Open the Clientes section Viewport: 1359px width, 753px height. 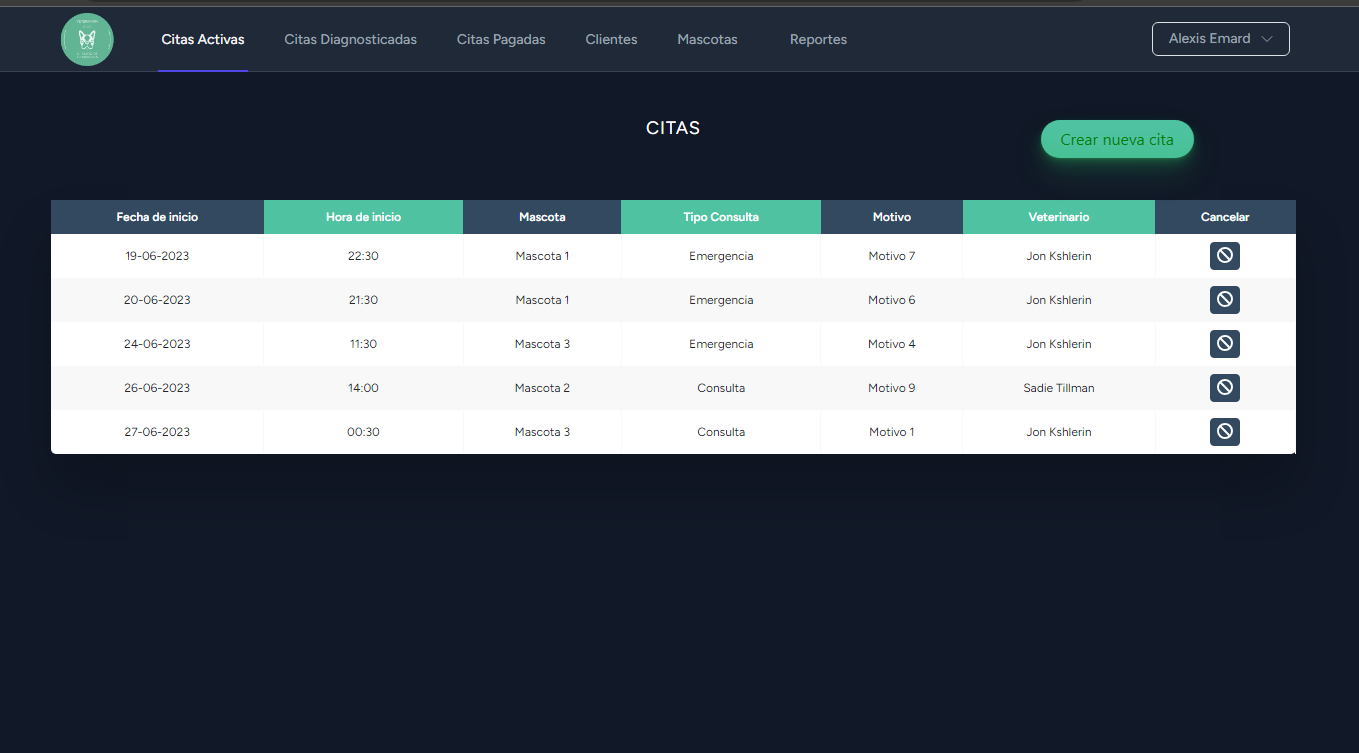(611, 40)
